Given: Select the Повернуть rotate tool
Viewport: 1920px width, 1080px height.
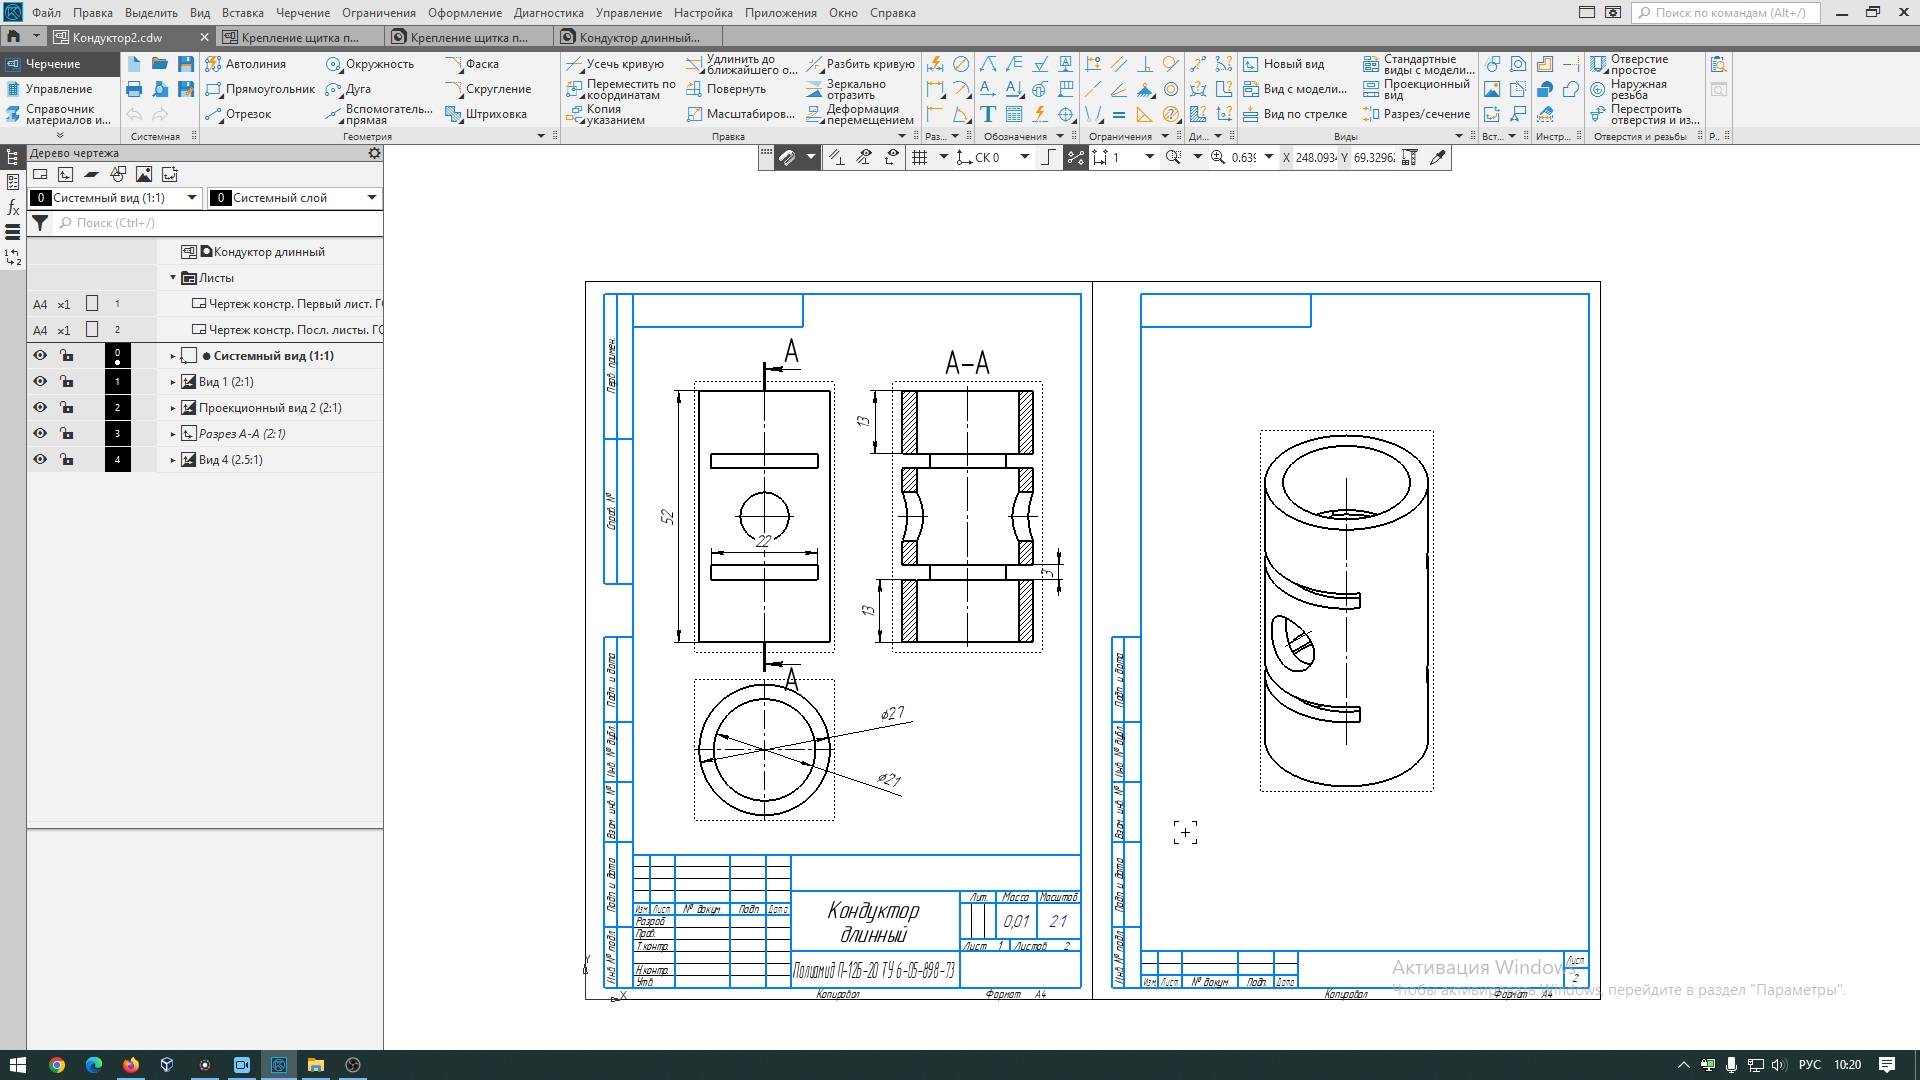Looking at the screenshot, I should tap(726, 89).
